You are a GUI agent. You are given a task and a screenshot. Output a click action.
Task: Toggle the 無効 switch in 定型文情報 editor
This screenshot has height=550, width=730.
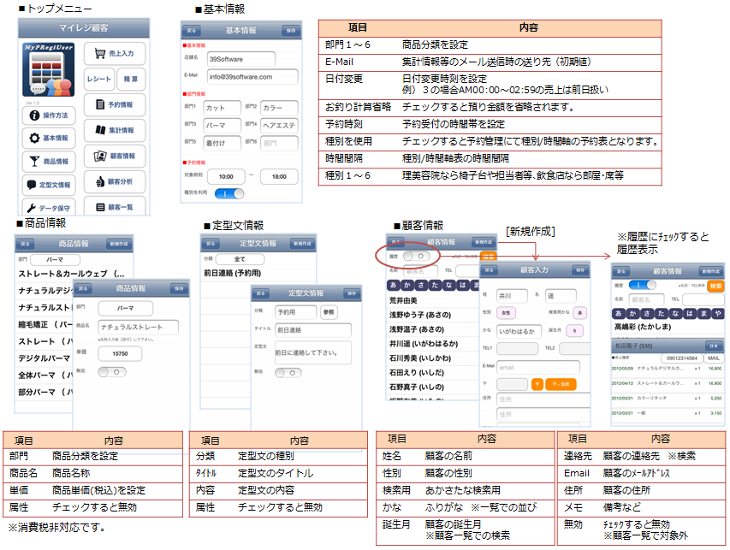point(288,373)
